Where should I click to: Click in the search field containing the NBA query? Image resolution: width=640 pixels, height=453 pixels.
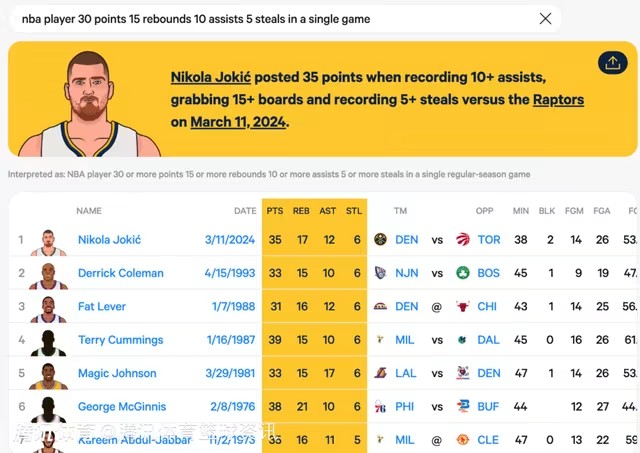click(270, 19)
